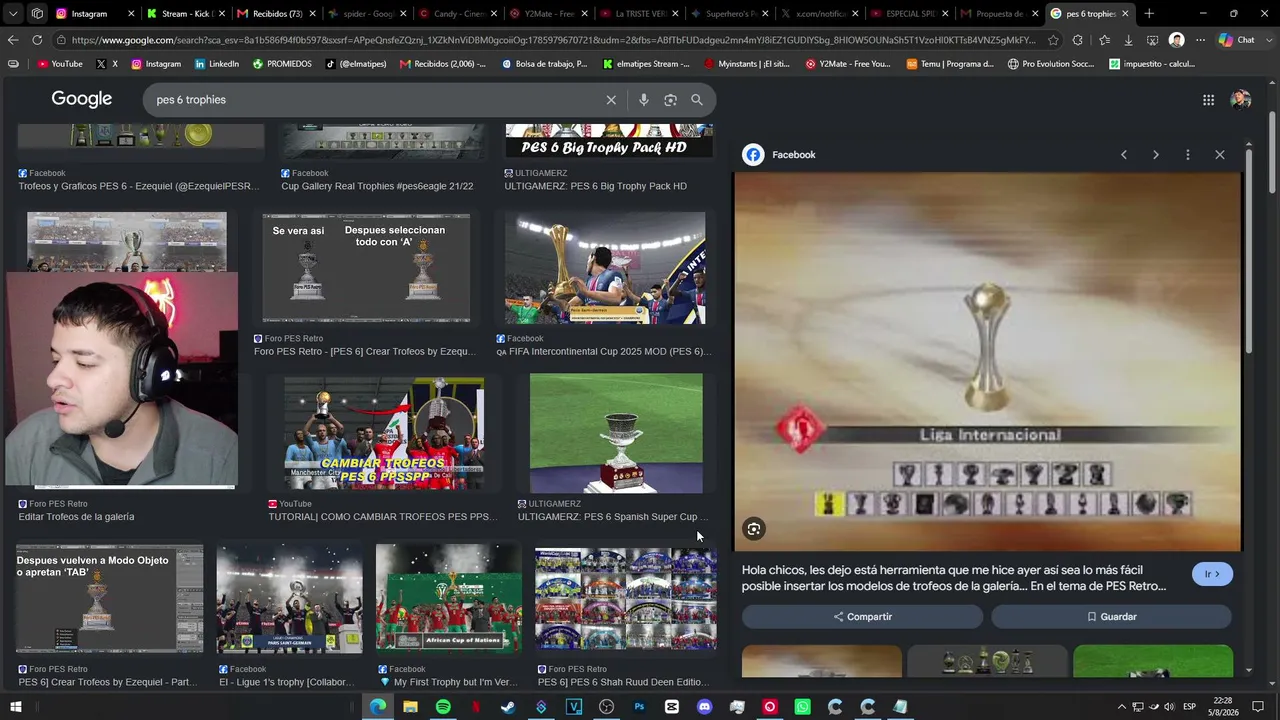This screenshot has width=1280, height=720.
Task: Click the Compartir share button
Action: 862,617
